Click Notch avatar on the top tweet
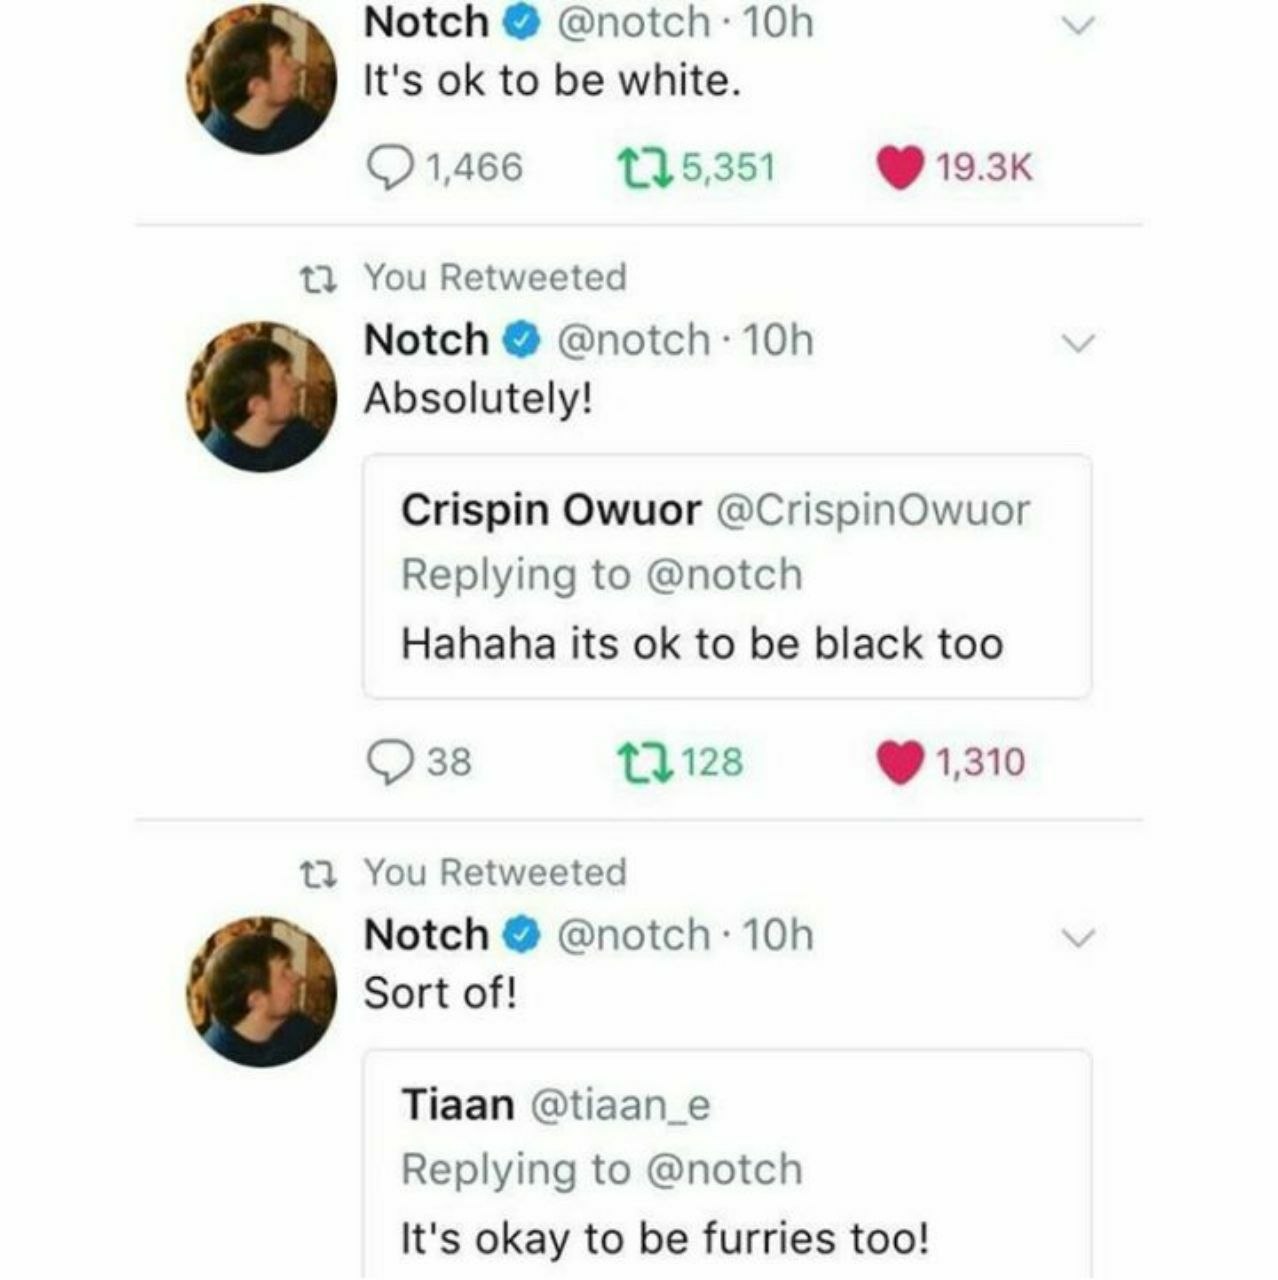The height and width of the screenshot is (1280, 1278). pos(262,80)
